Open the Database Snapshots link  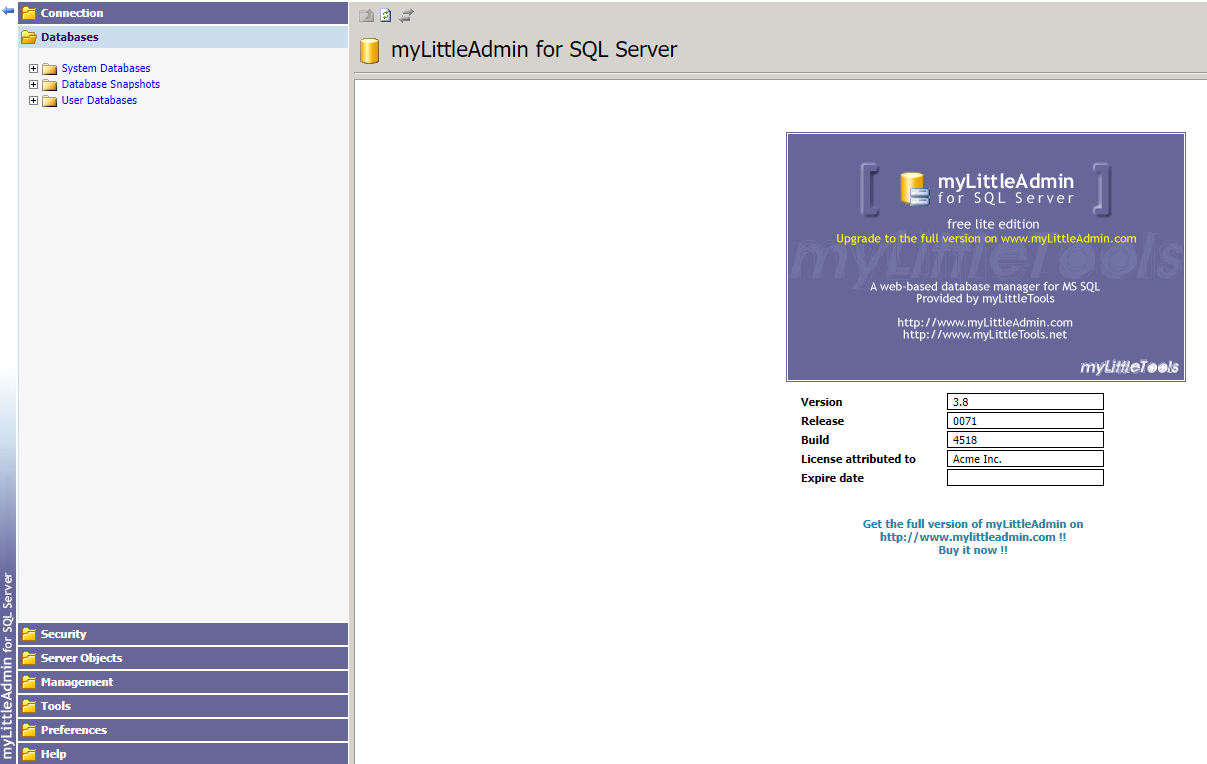[x=111, y=84]
